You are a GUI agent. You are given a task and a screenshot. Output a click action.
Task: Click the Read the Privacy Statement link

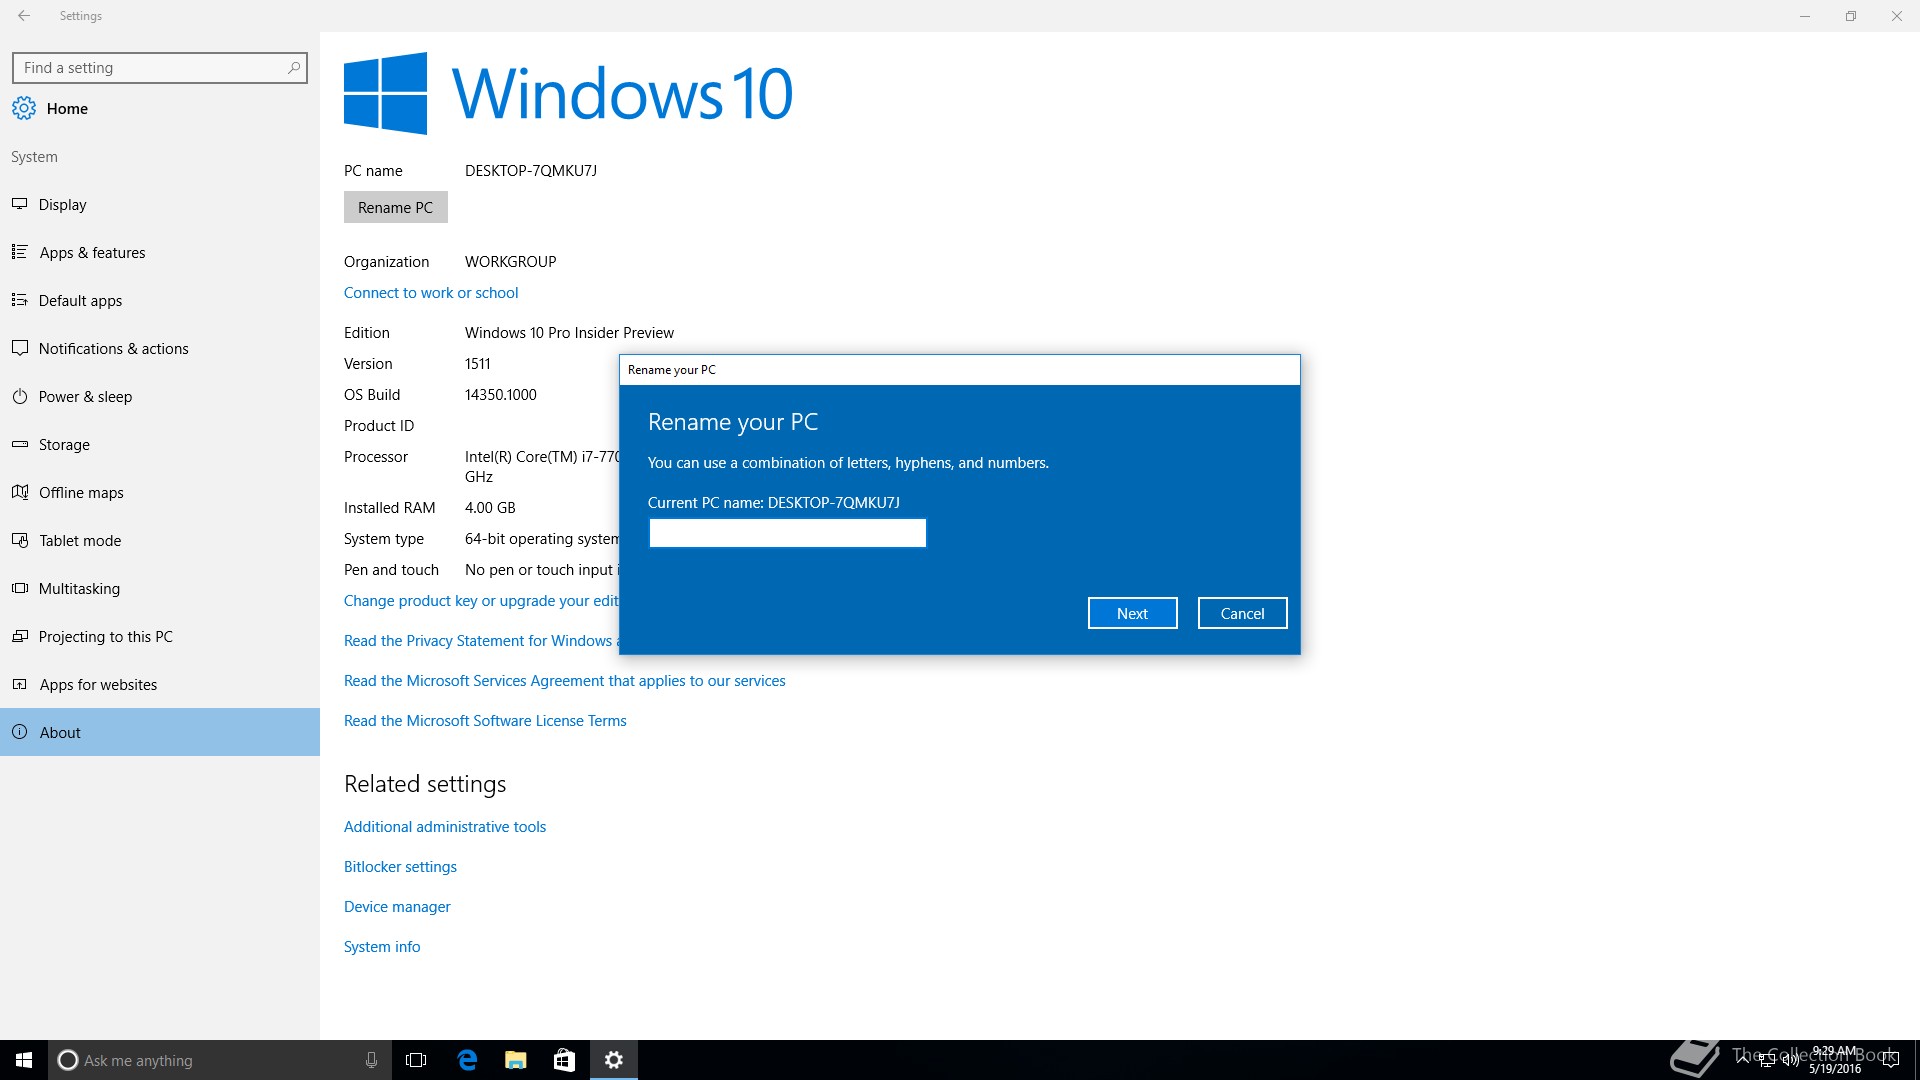point(481,641)
